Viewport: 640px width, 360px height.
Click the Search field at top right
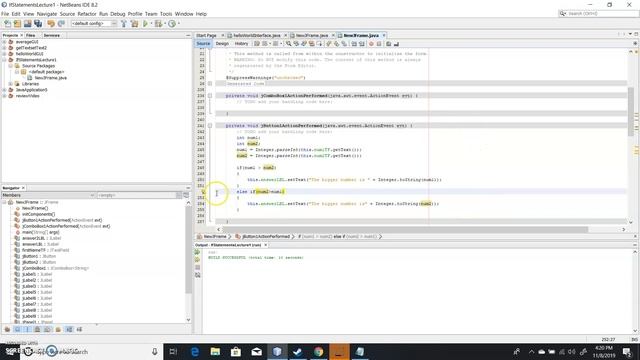coord(598,13)
